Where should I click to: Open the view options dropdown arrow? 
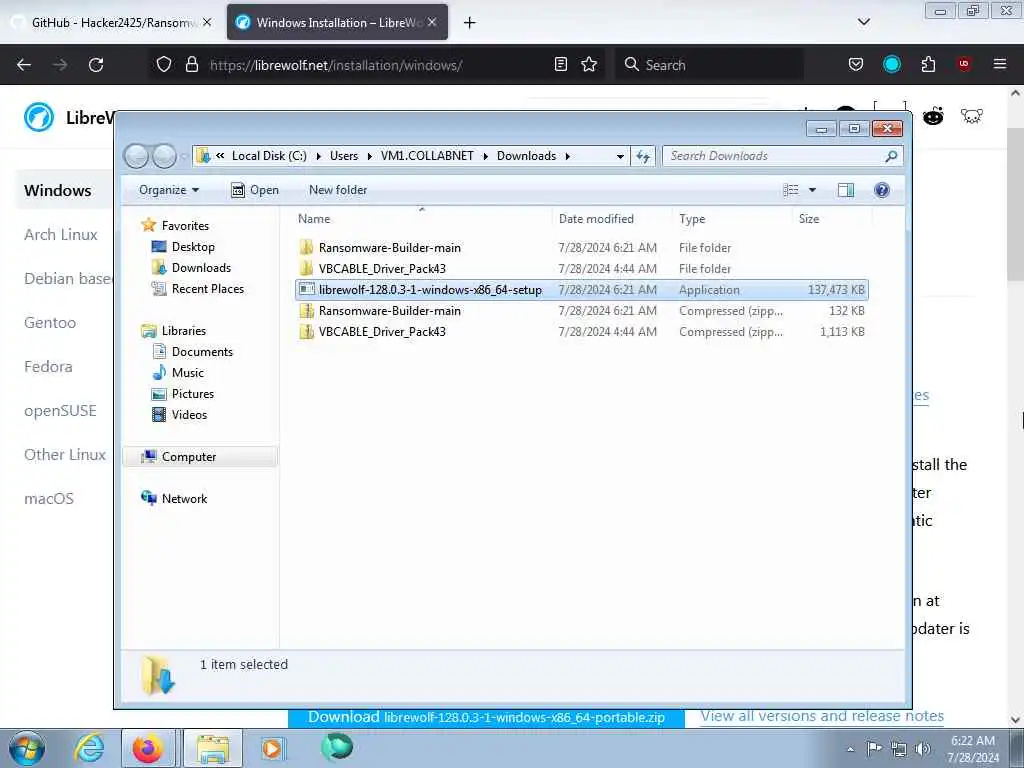pos(812,190)
